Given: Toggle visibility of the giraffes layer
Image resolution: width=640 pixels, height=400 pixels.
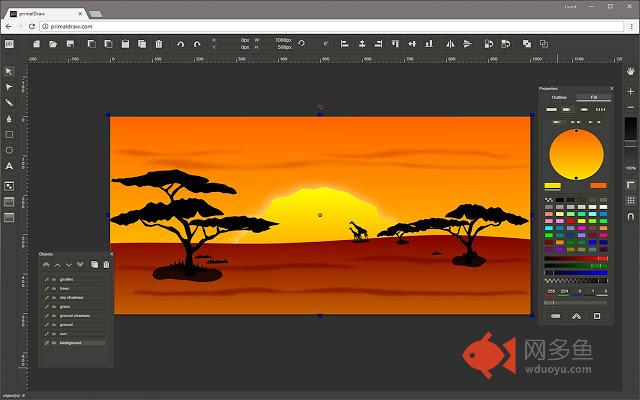Looking at the screenshot, I should pyautogui.click(x=53, y=280).
